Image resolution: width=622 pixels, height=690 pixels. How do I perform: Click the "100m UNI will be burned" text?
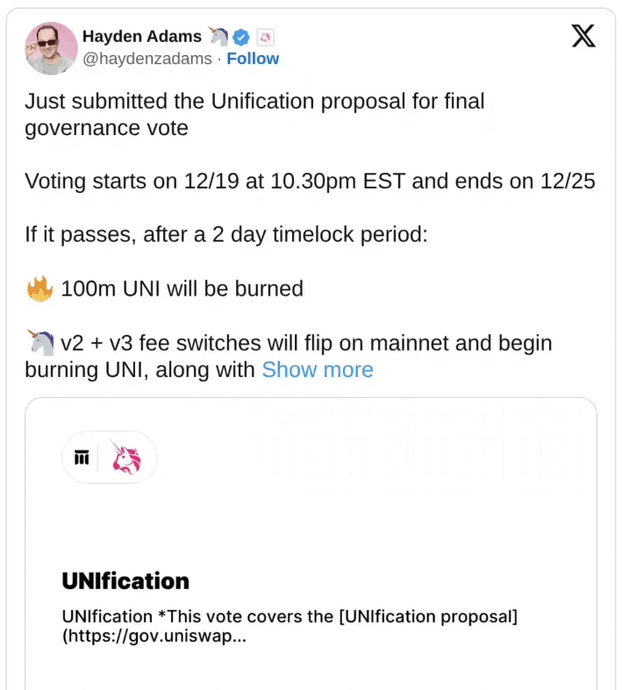pos(182,289)
